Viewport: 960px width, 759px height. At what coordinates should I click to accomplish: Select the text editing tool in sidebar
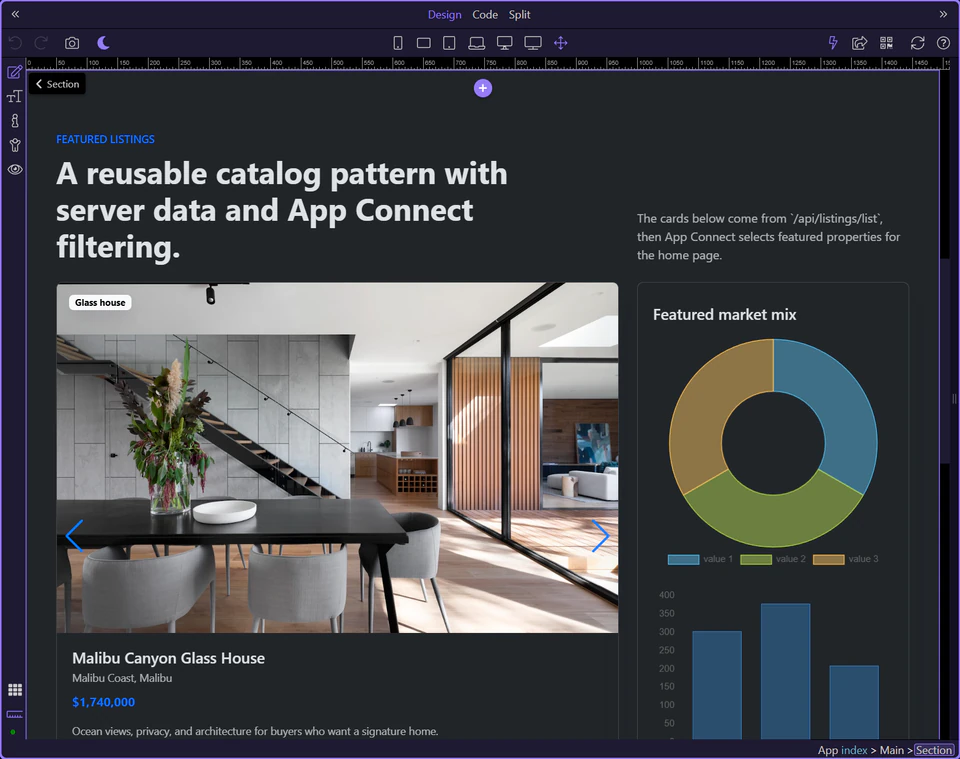(15, 97)
